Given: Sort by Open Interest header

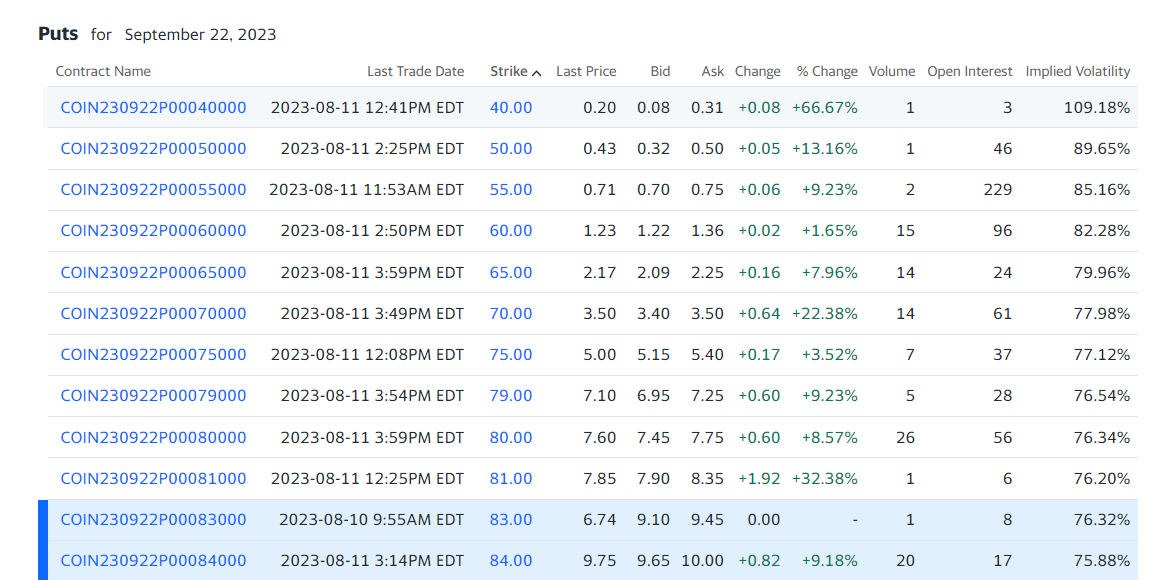Looking at the screenshot, I should coord(970,71).
